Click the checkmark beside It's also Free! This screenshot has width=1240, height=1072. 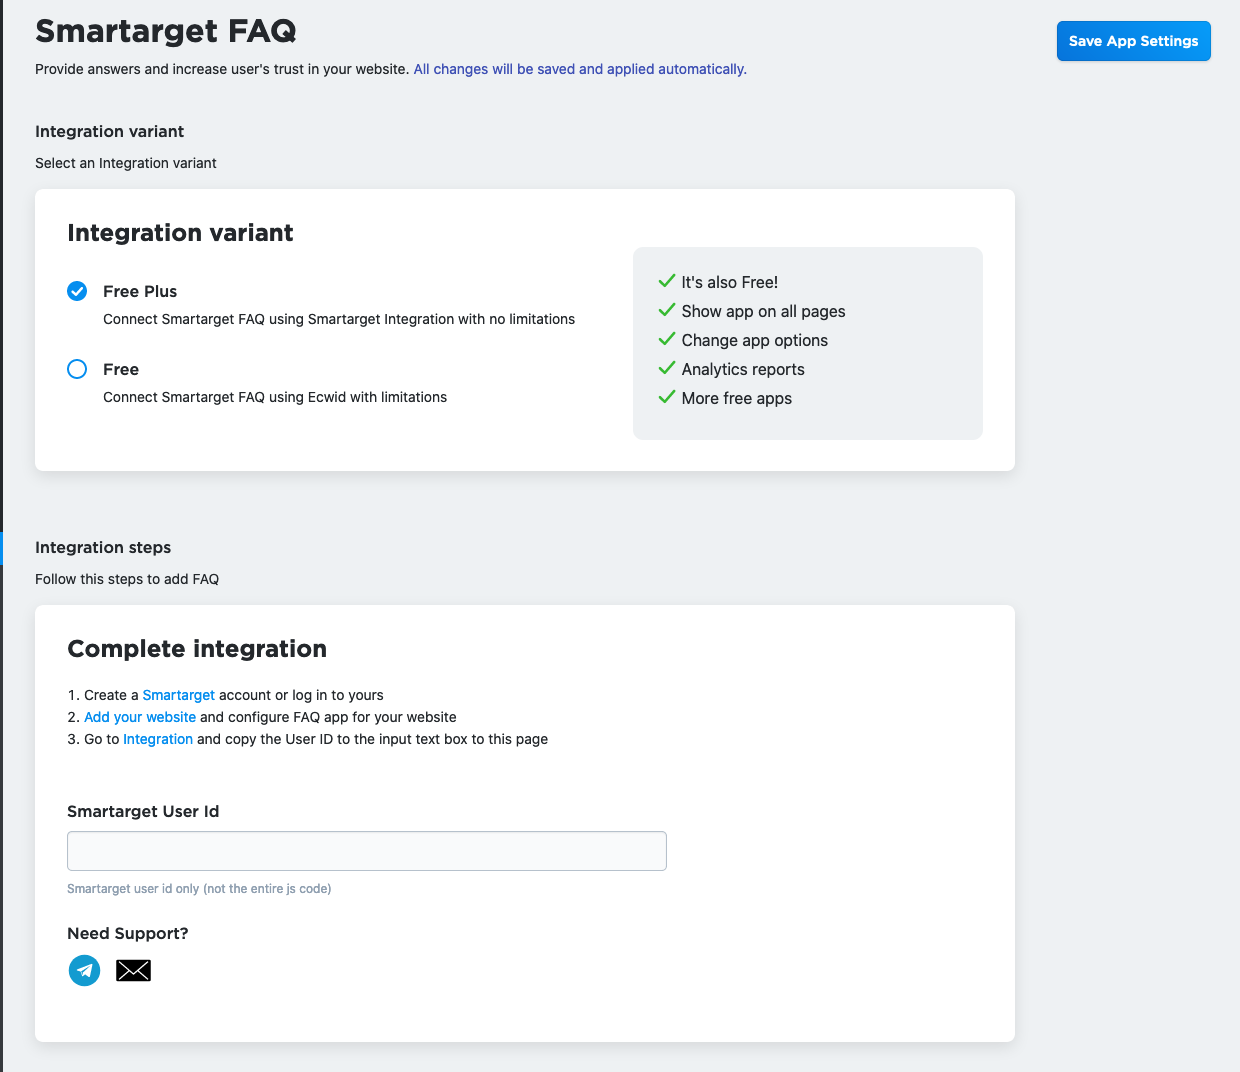click(x=667, y=281)
